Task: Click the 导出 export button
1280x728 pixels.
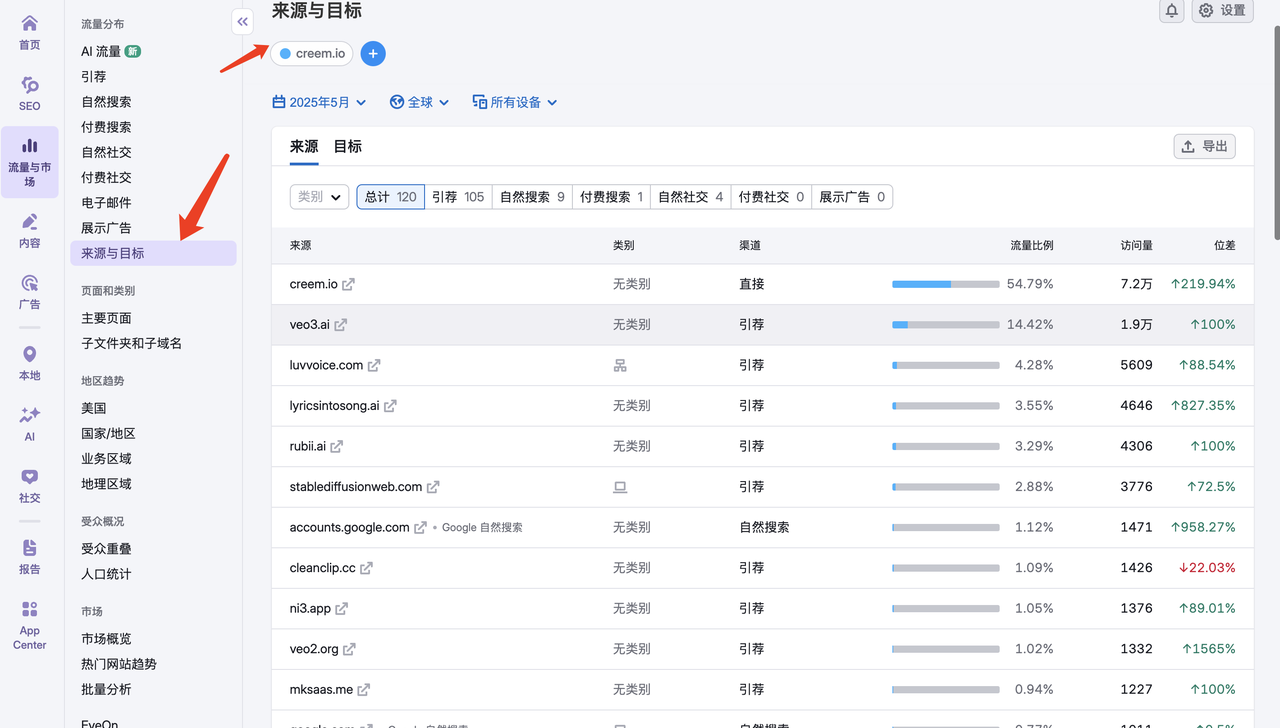Action: coord(1204,147)
